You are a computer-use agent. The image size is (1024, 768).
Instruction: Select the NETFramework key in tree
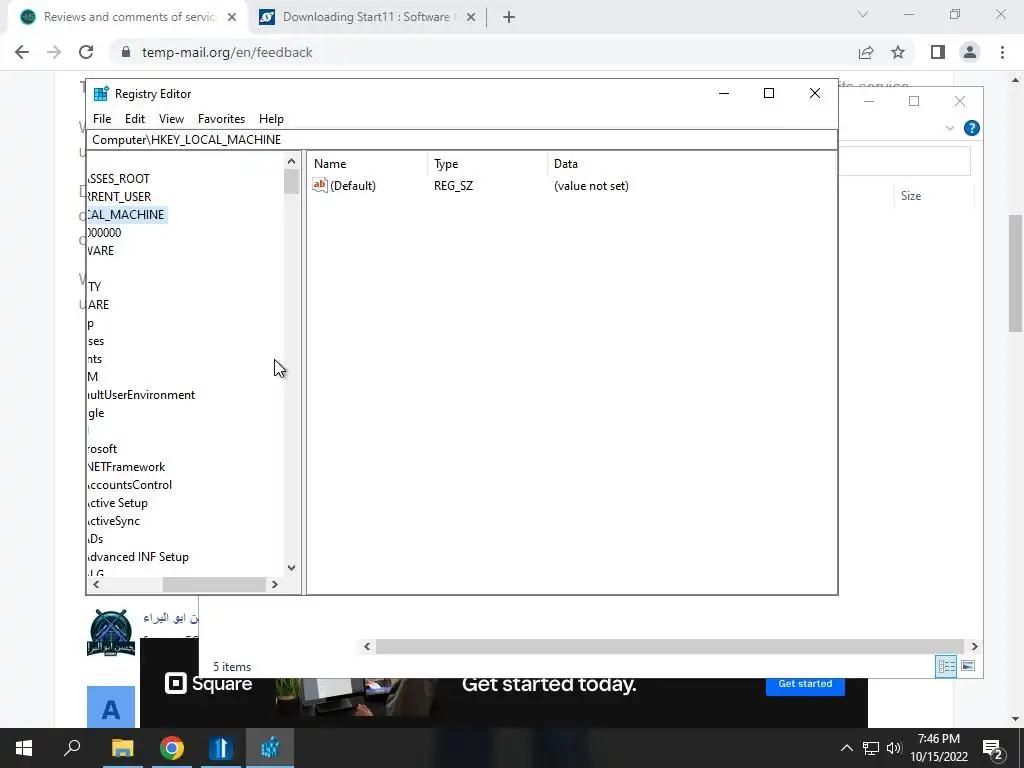[127, 467]
